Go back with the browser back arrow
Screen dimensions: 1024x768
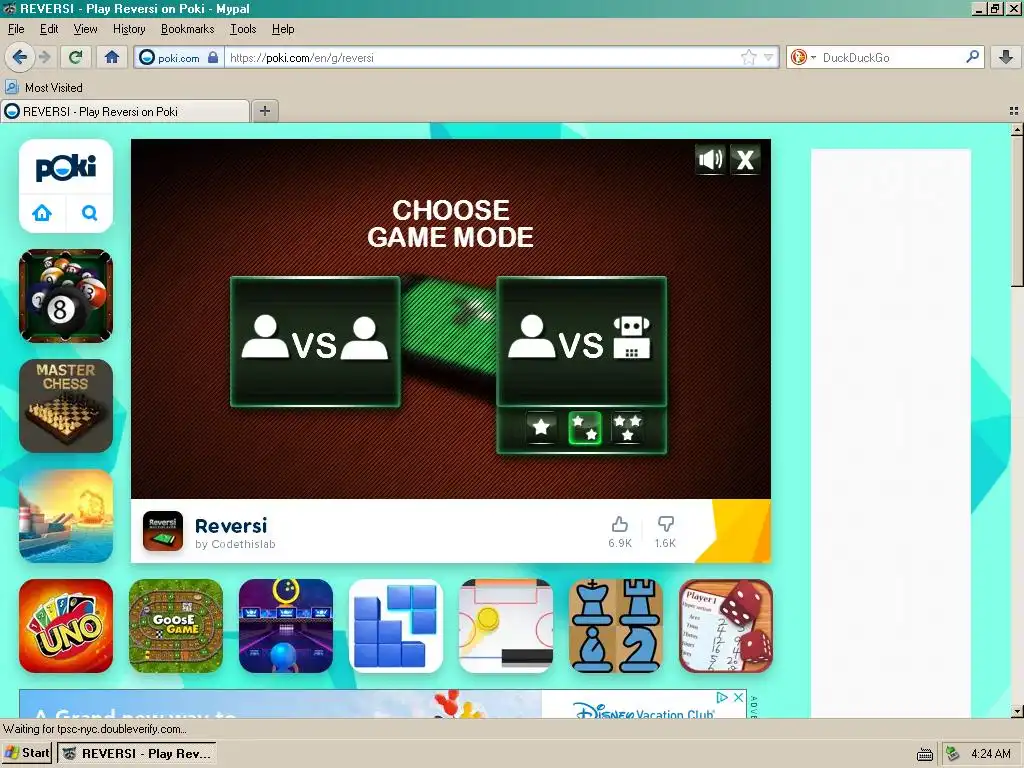click(20, 57)
